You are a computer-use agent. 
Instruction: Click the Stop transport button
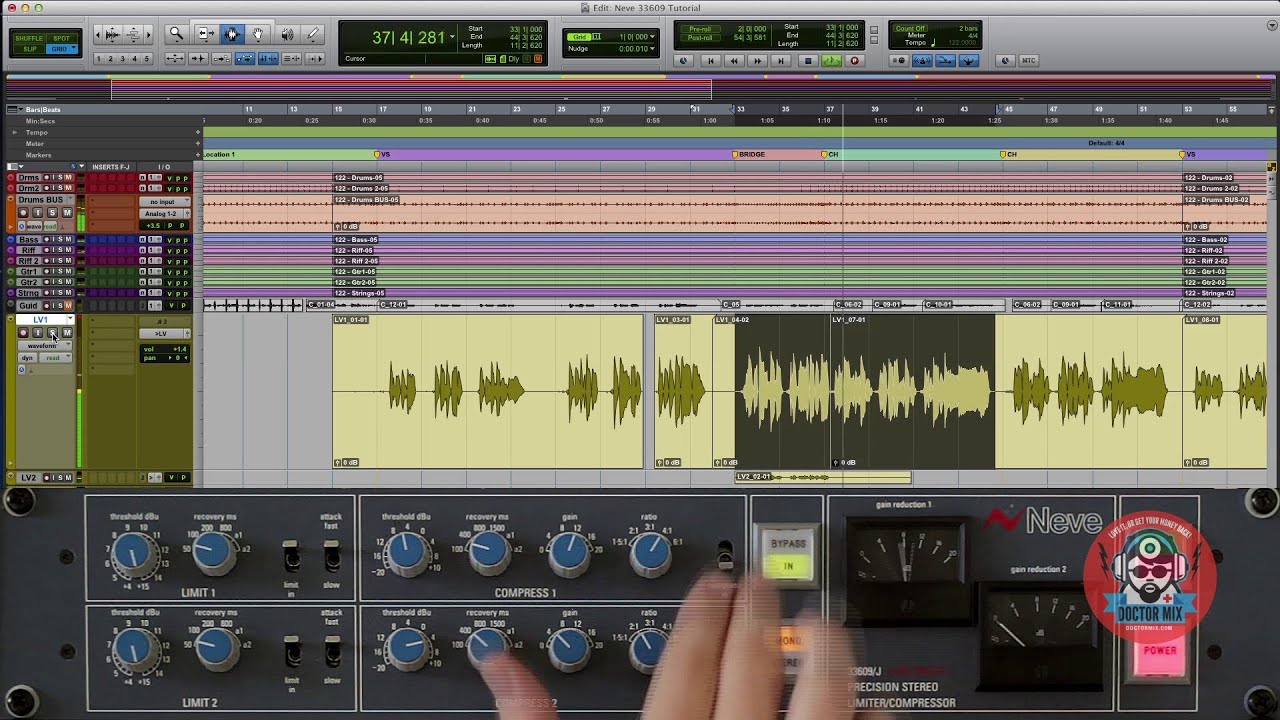pyautogui.click(x=808, y=61)
